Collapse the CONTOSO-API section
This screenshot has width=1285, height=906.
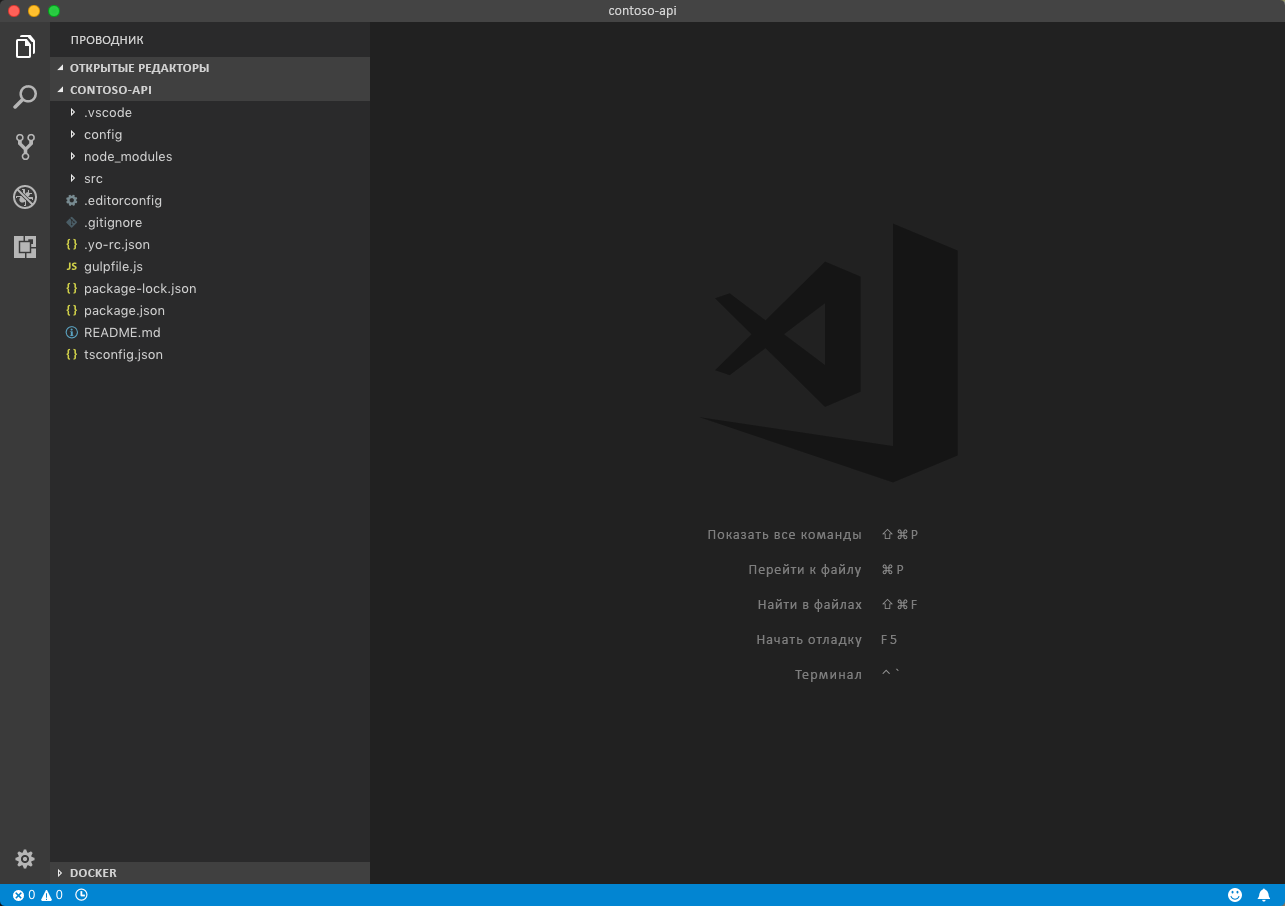pos(110,90)
